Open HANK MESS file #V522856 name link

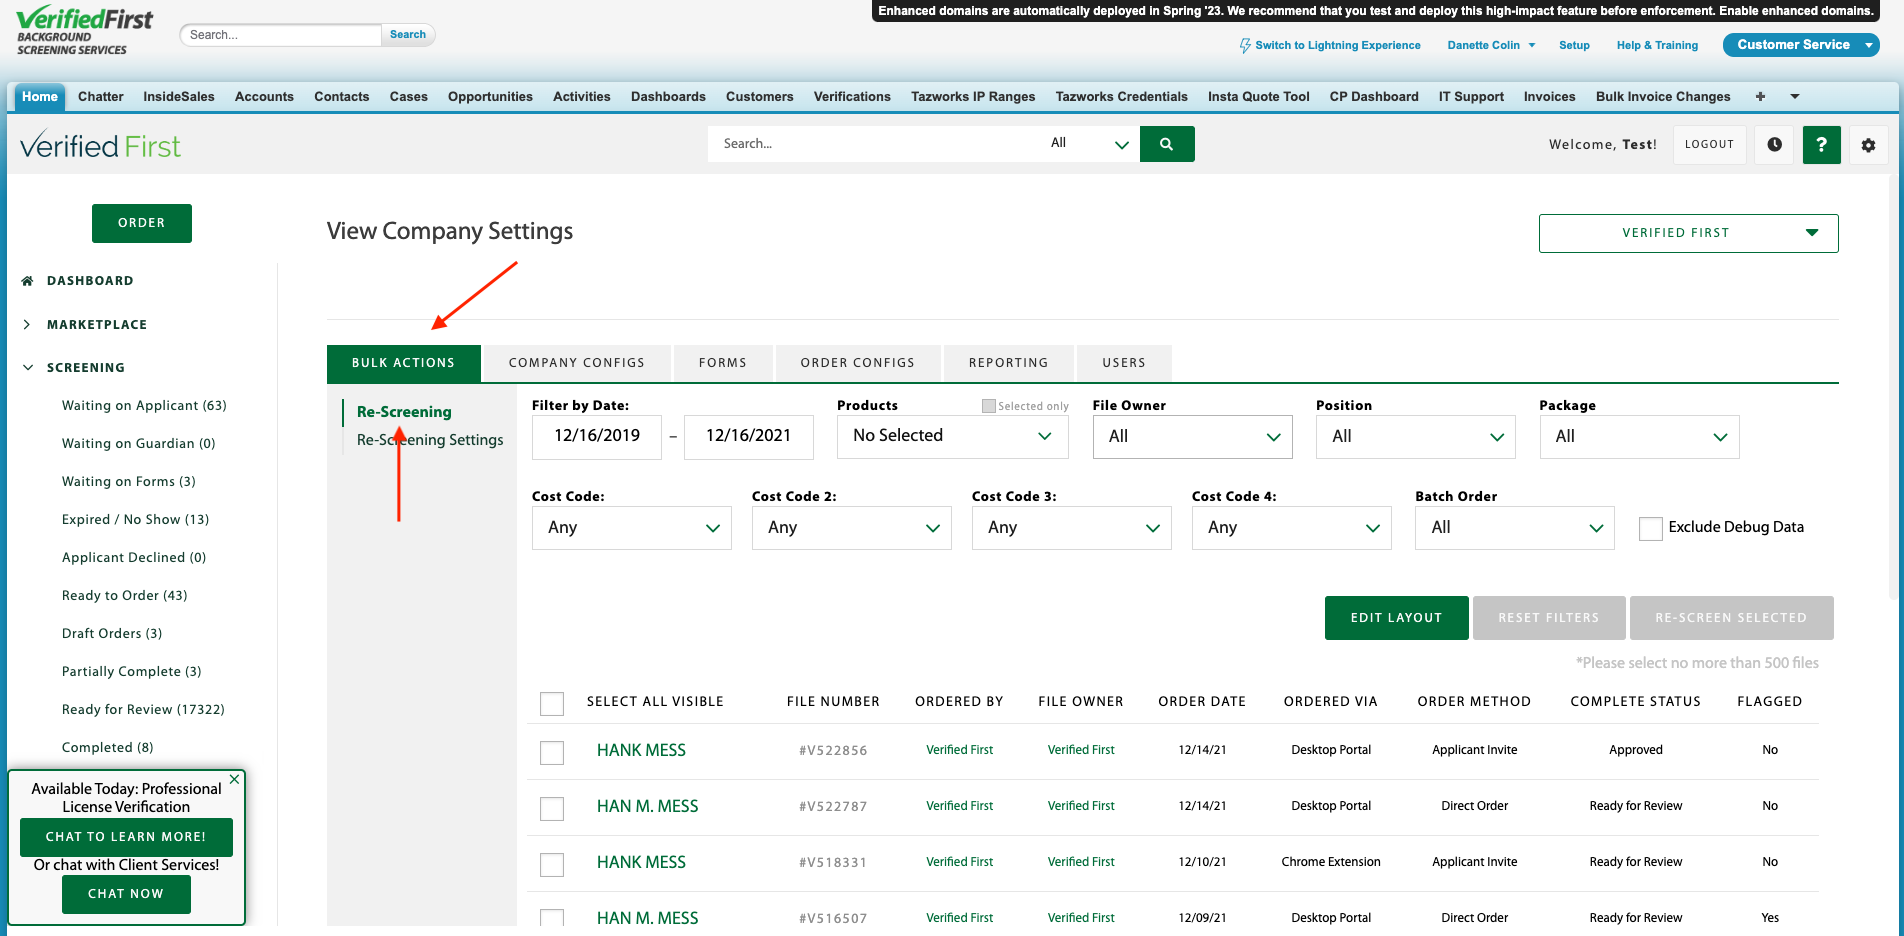[x=641, y=751]
